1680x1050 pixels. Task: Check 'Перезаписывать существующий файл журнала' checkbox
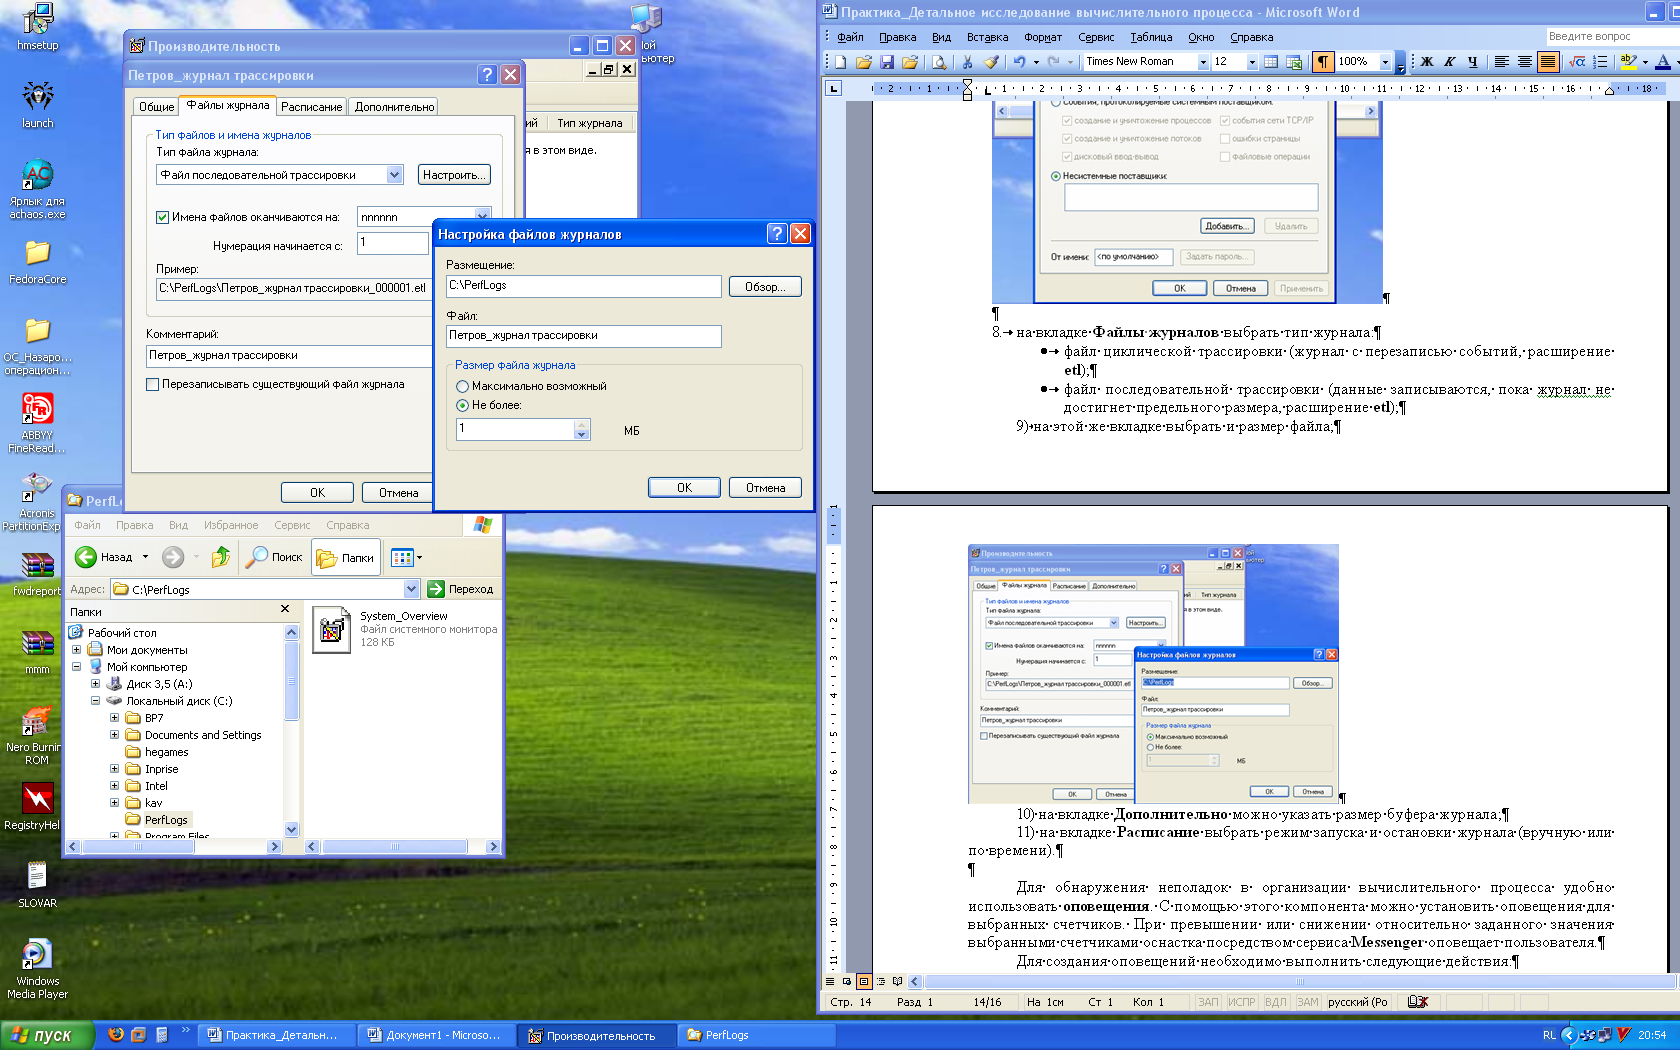(152, 384)
